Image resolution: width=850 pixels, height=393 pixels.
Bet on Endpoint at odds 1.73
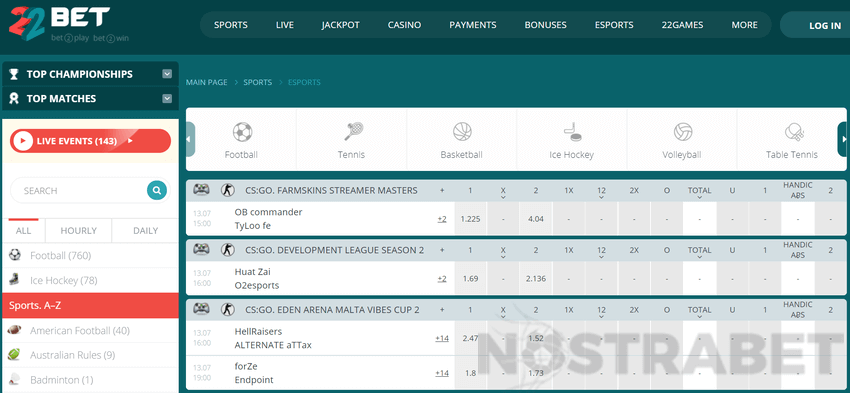point(536,373)
